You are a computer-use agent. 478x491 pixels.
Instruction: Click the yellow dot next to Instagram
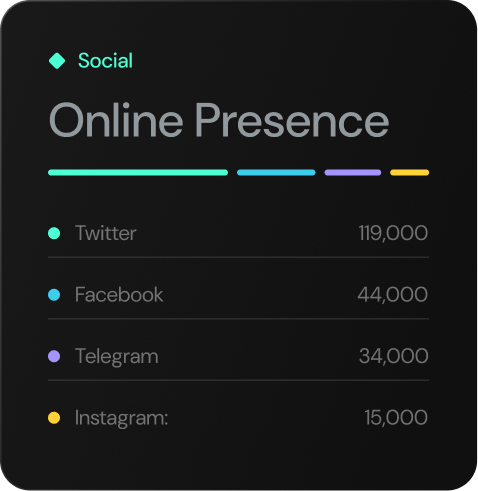coord(54,418)
